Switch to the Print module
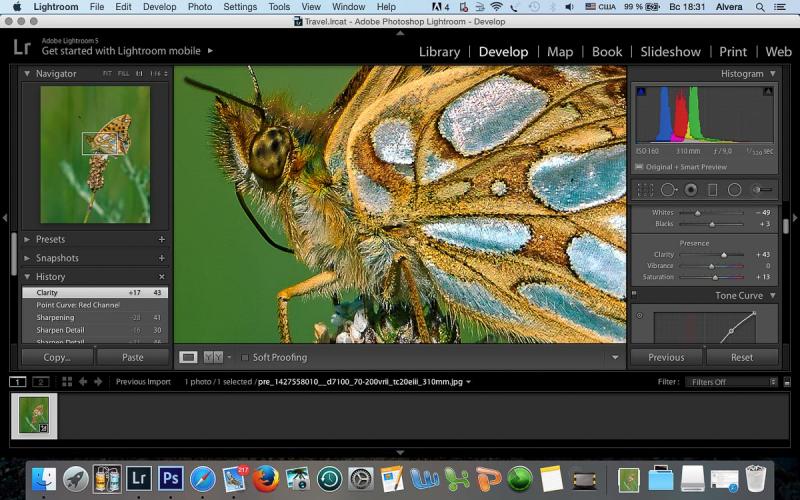800x500 pixels. (733, 52)
